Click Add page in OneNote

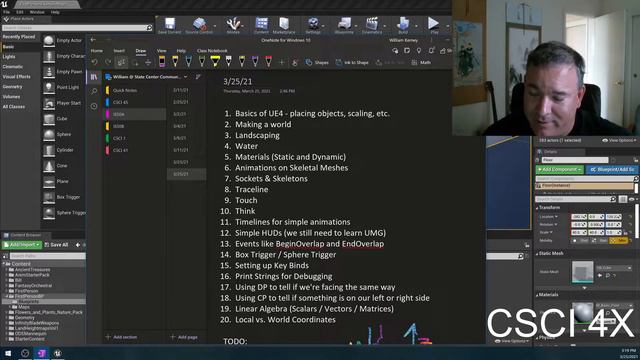pos(184,337)
